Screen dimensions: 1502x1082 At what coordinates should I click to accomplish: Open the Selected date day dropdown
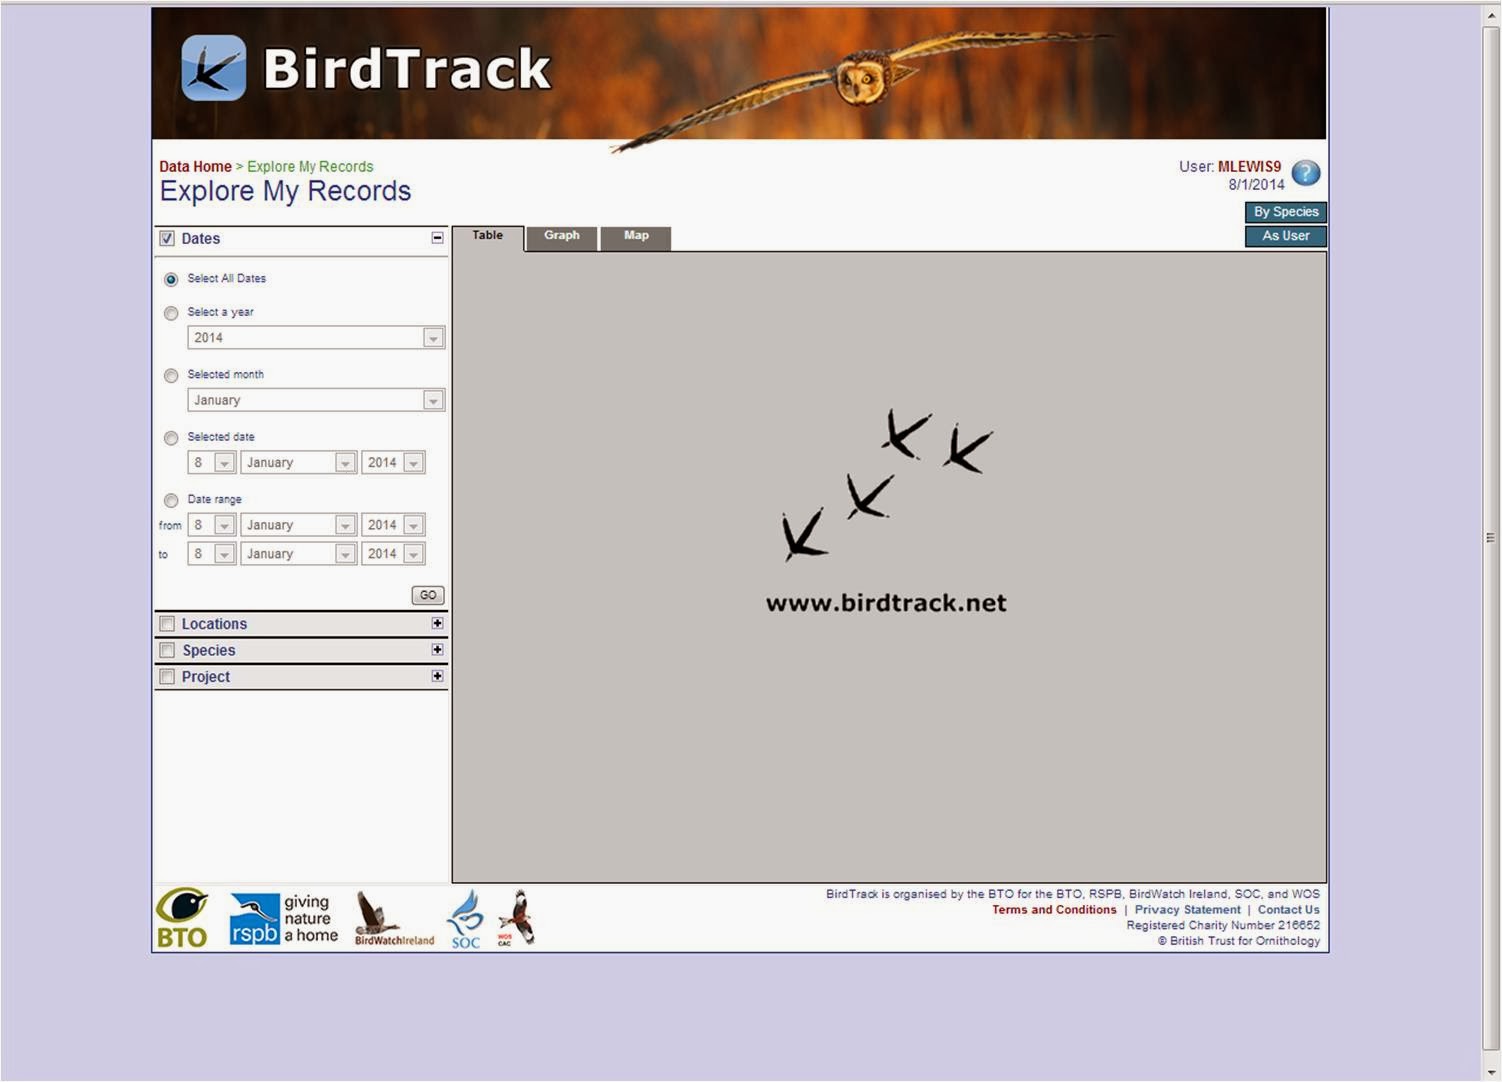click(x=212, y=463)
